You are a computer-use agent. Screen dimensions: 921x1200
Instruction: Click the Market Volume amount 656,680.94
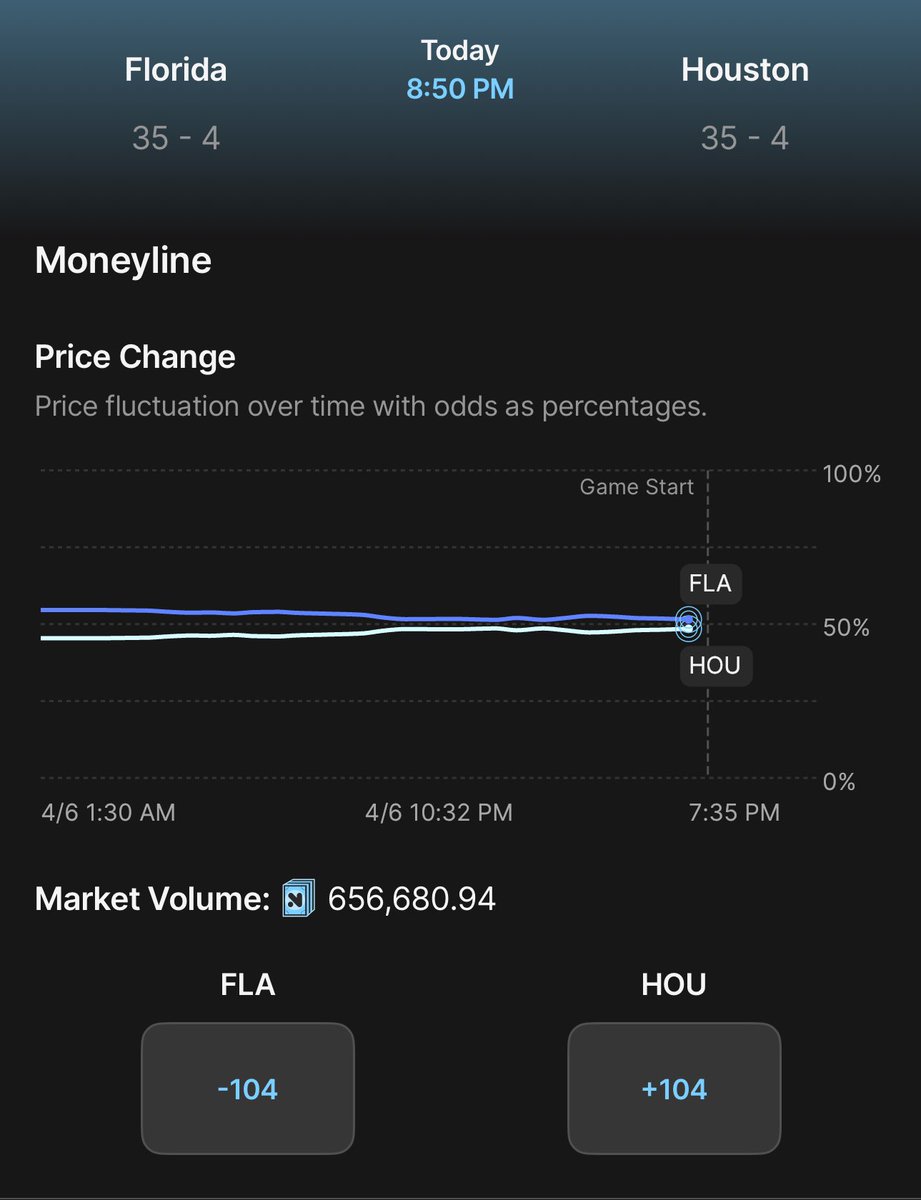click(x=411, y=899)
